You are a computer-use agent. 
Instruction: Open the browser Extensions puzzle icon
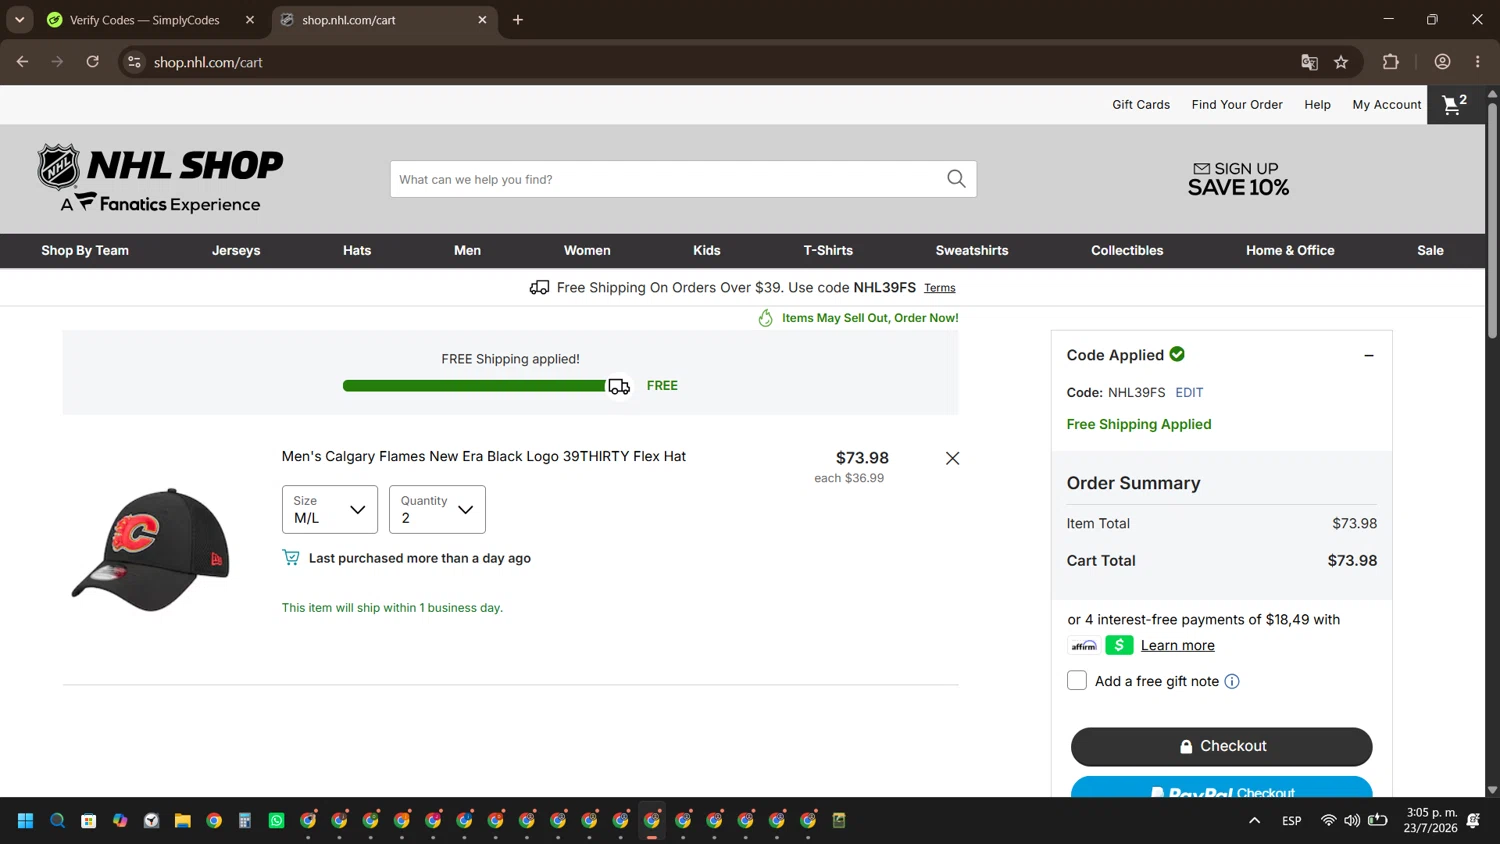(x=1390, y=62)
